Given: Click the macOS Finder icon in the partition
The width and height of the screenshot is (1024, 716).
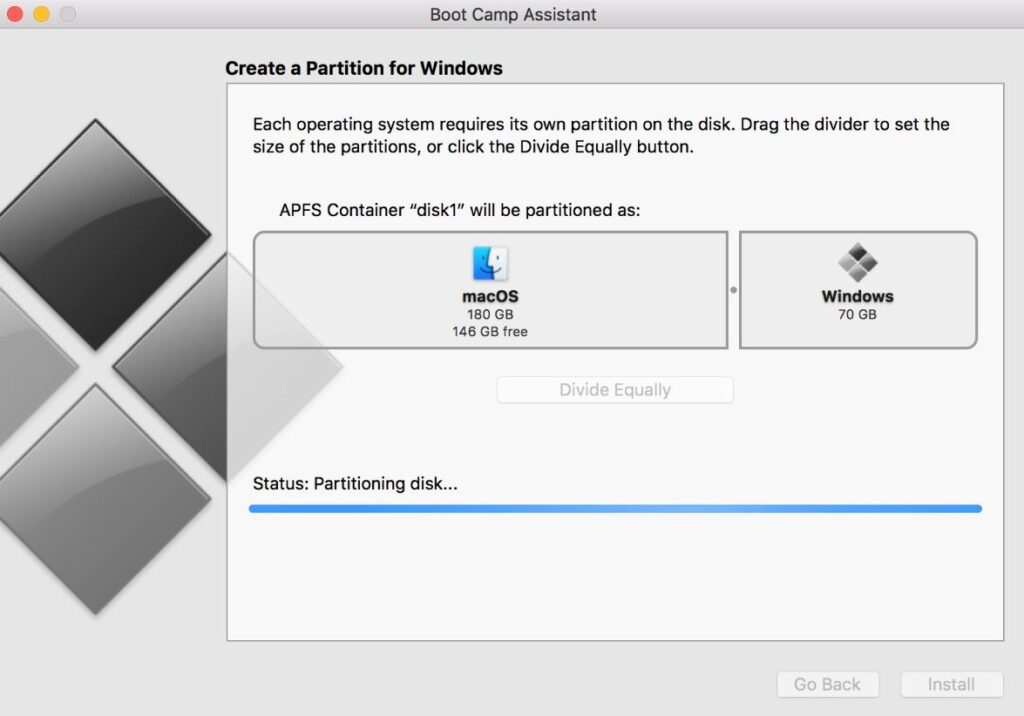Looking at the screenshot, I should point(490,263).
